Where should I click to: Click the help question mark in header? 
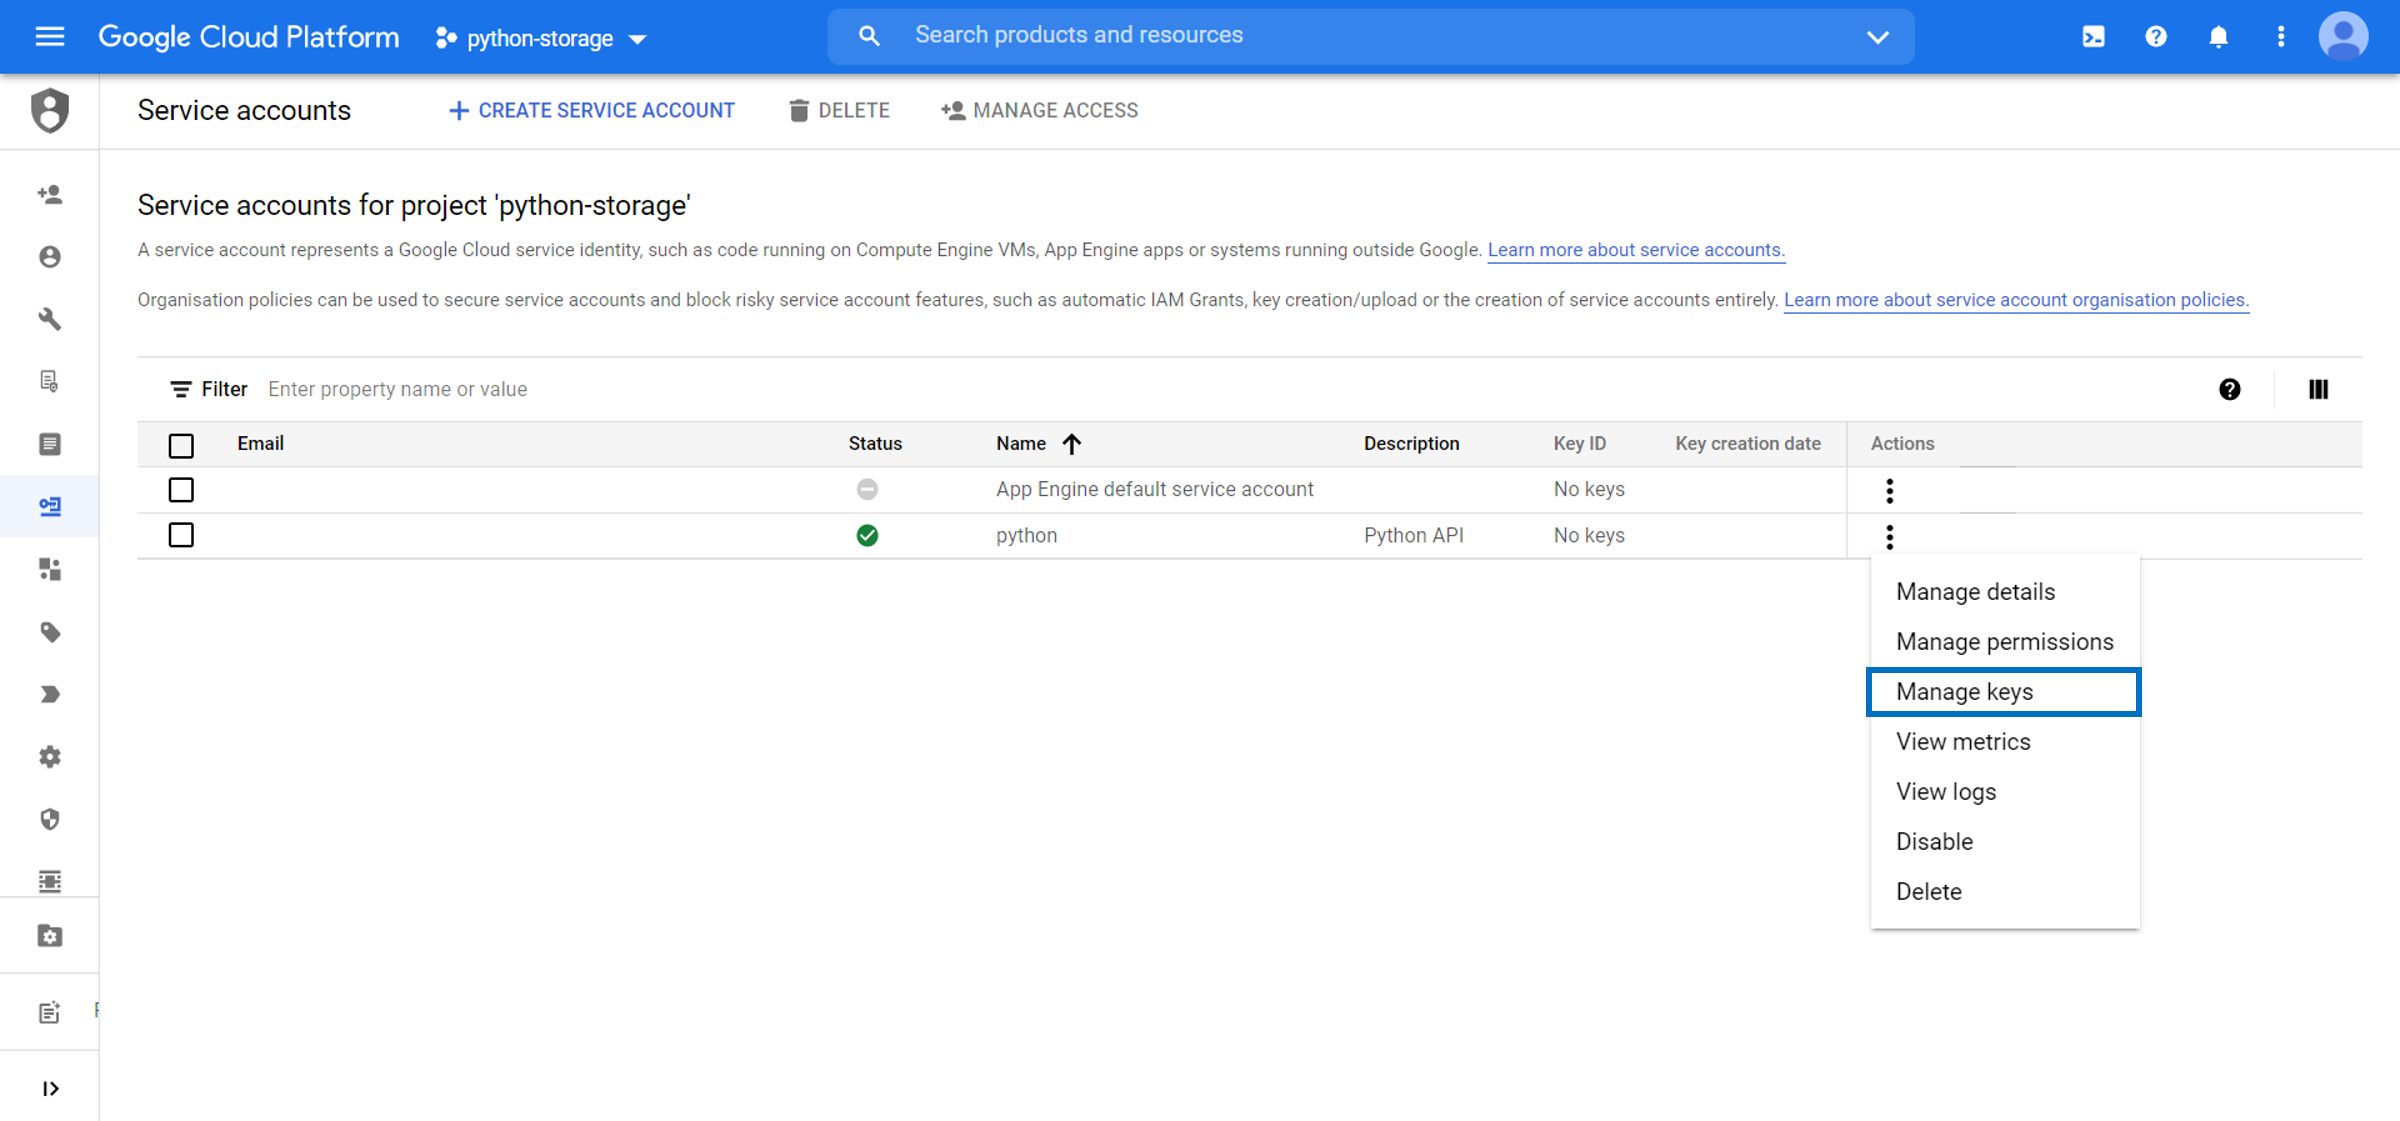point(2156,37)
